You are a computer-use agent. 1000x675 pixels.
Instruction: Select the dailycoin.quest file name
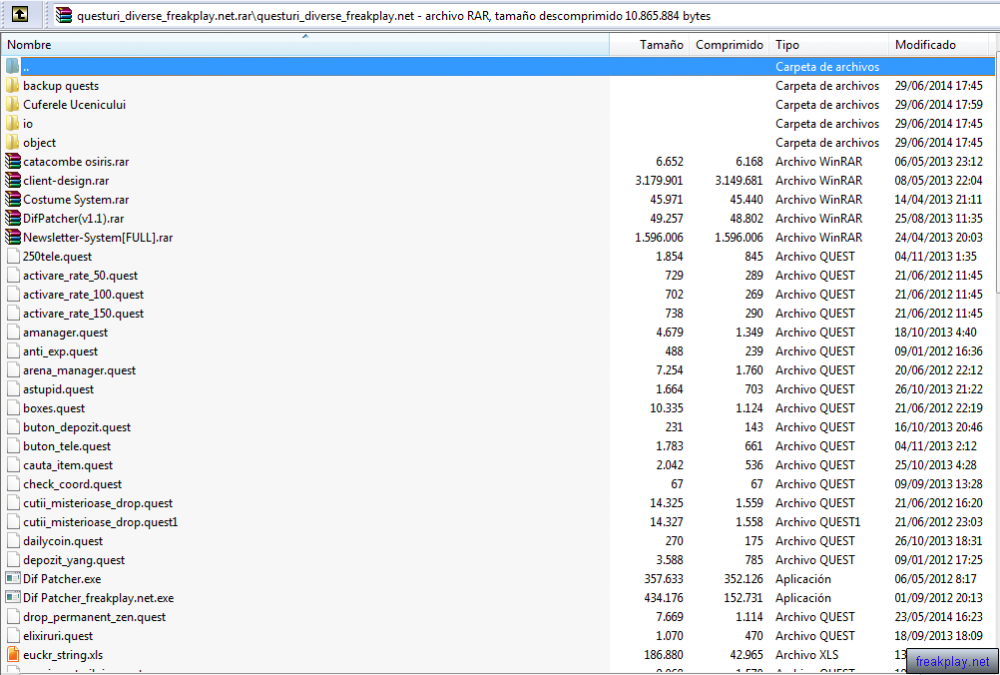63,541
